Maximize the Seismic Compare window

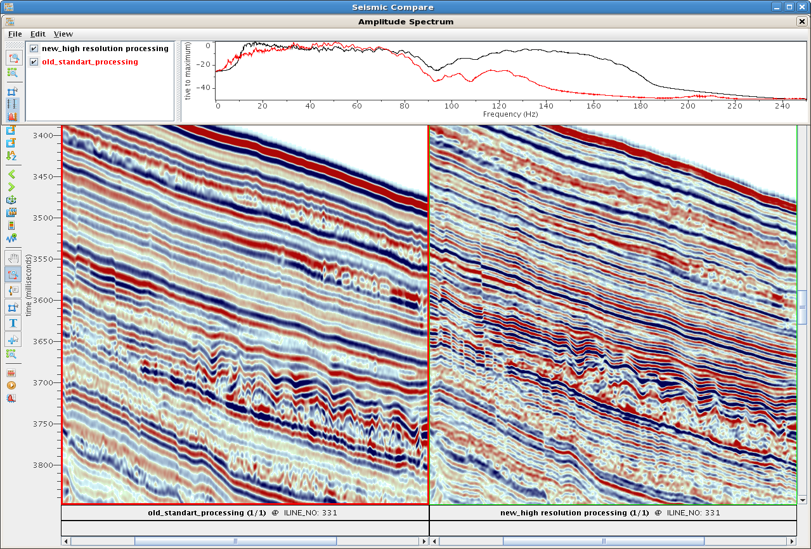(x=789, y=7)
